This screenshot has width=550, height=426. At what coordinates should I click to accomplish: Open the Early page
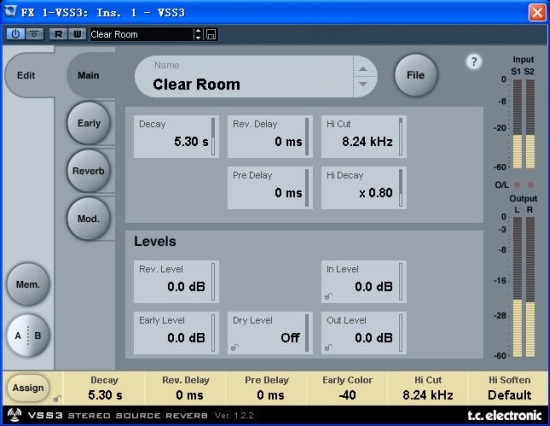[x=88, y=123]
